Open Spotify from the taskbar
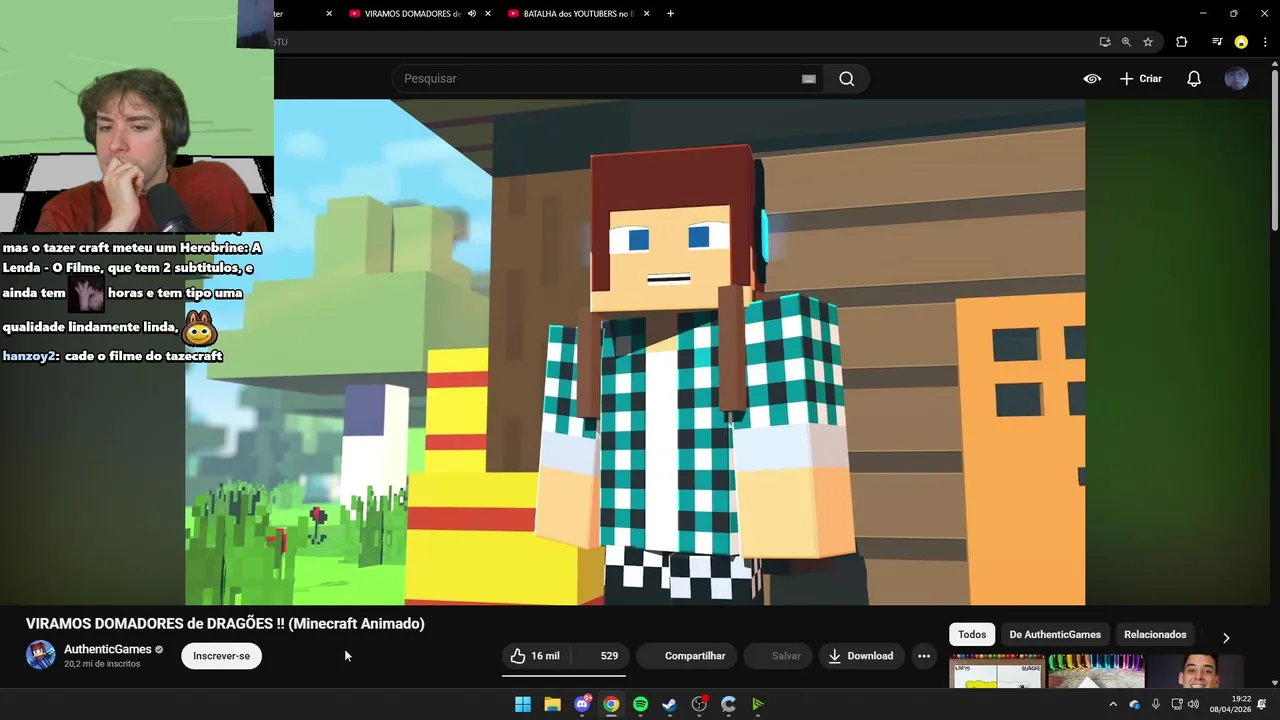 tap(640, 704)
